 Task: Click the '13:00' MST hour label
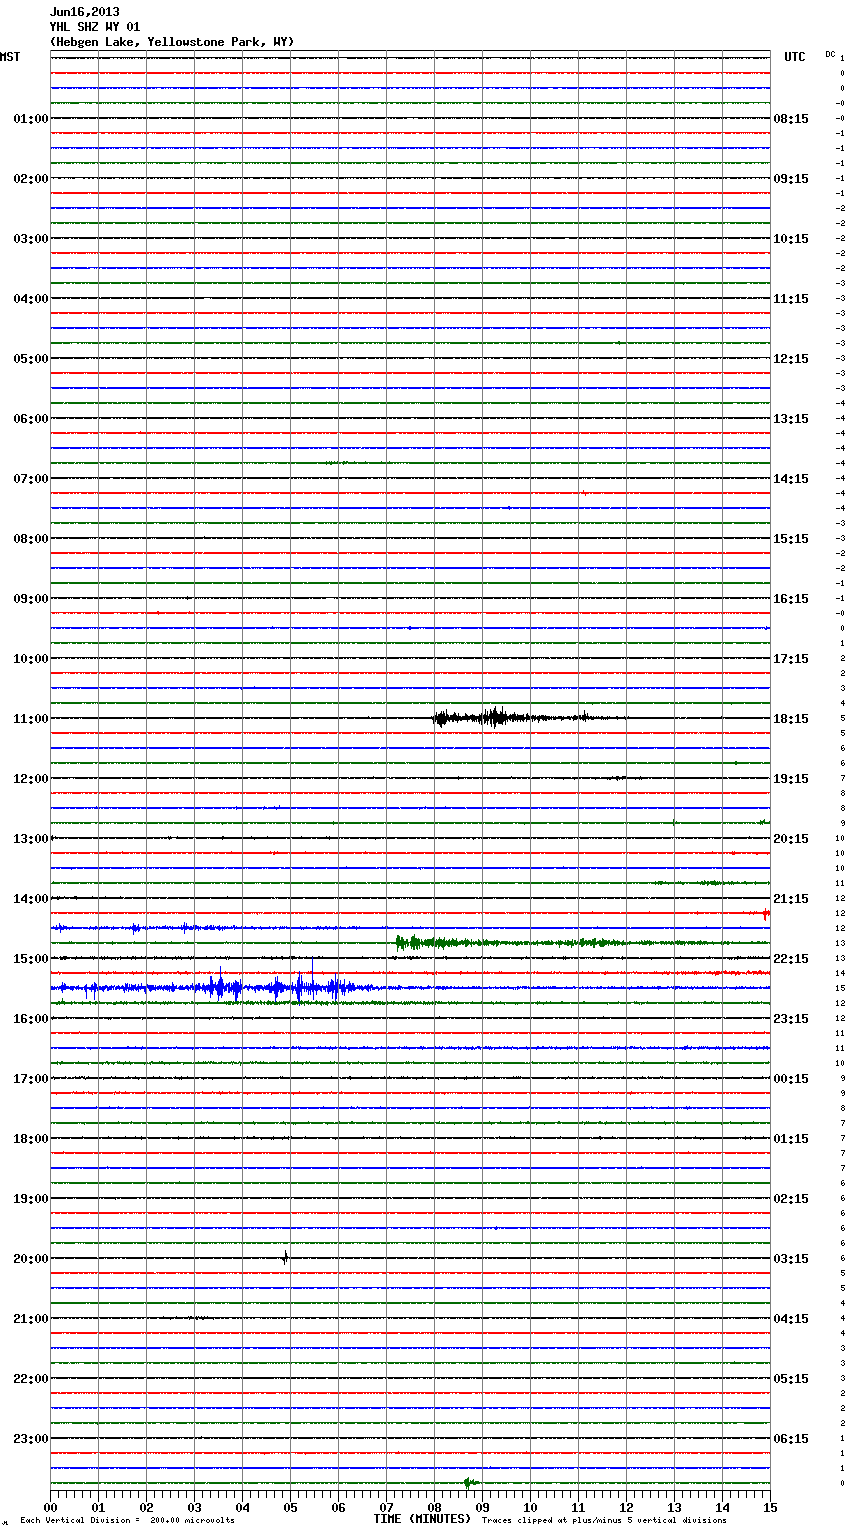click(30, 838)
